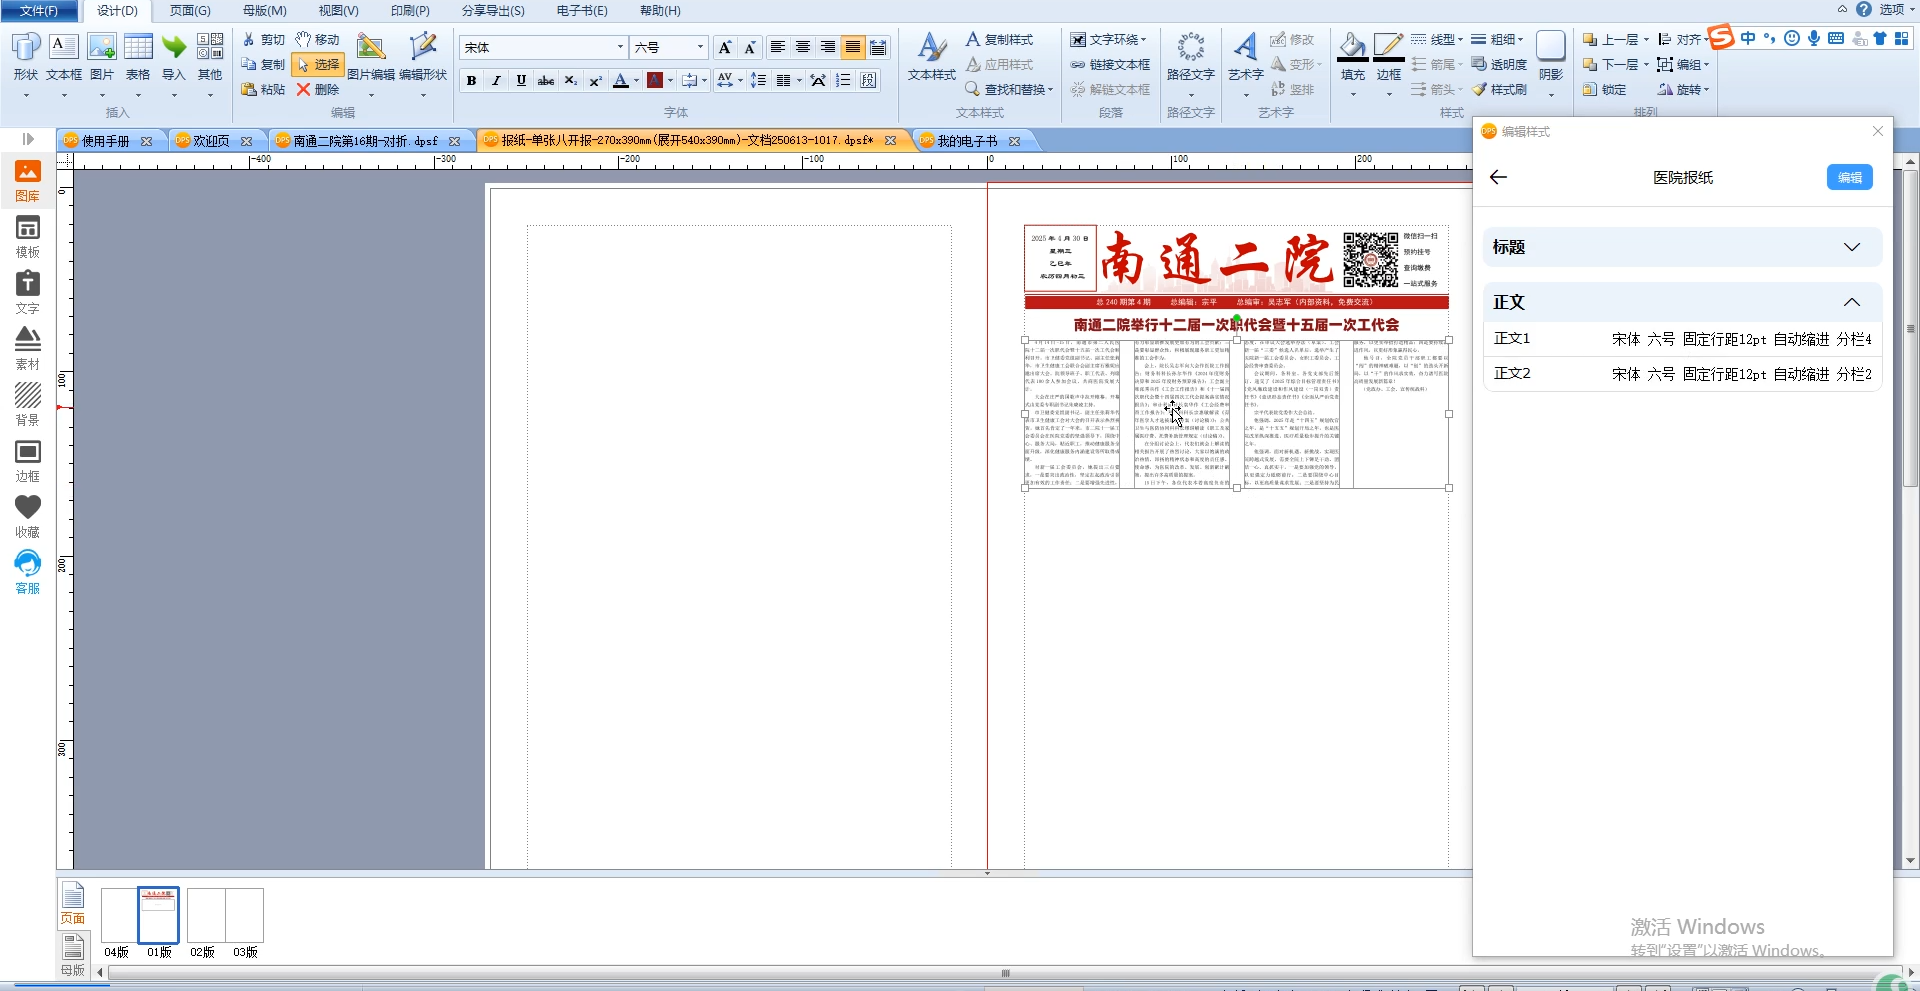Image resolution: width=1920 pixels, height=991 pixels.
Task: Click the red text highlight color swatch
Action: (x=655, y=81)
